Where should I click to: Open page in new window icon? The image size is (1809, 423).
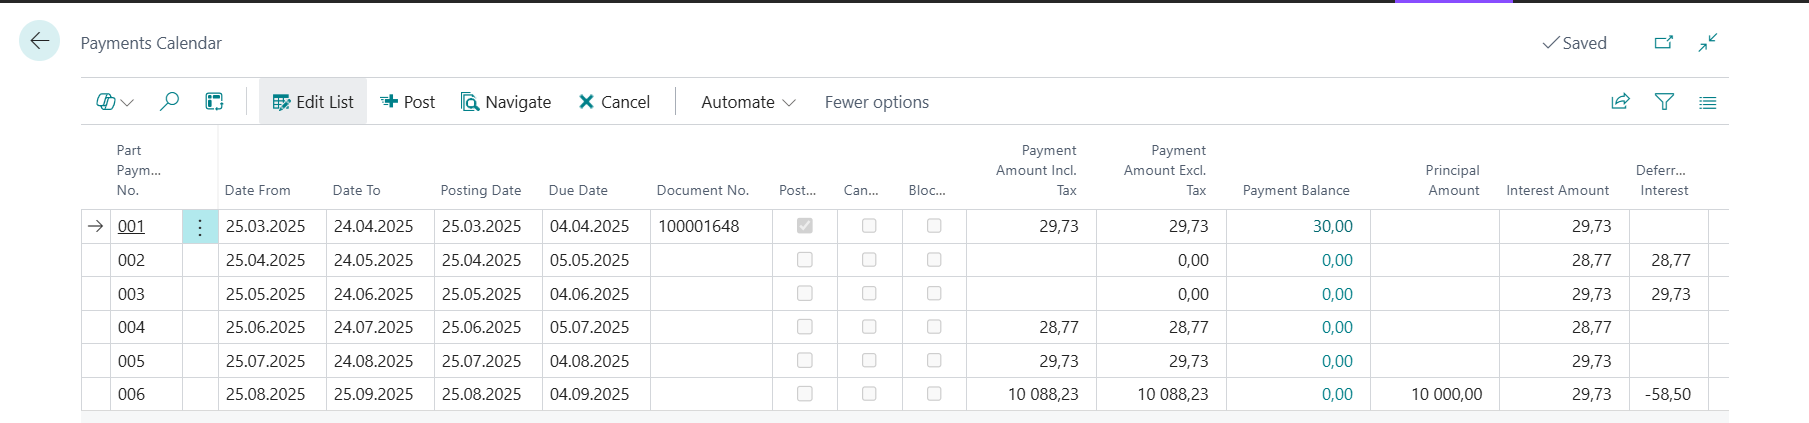[1663, 42]
